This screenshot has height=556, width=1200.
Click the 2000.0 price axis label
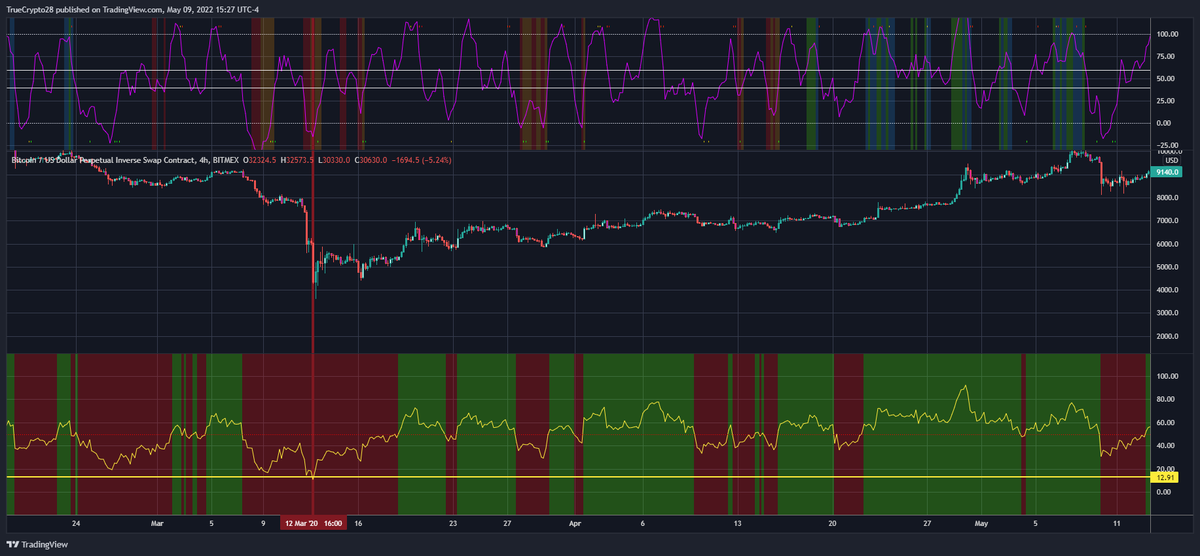[1169, 336]
